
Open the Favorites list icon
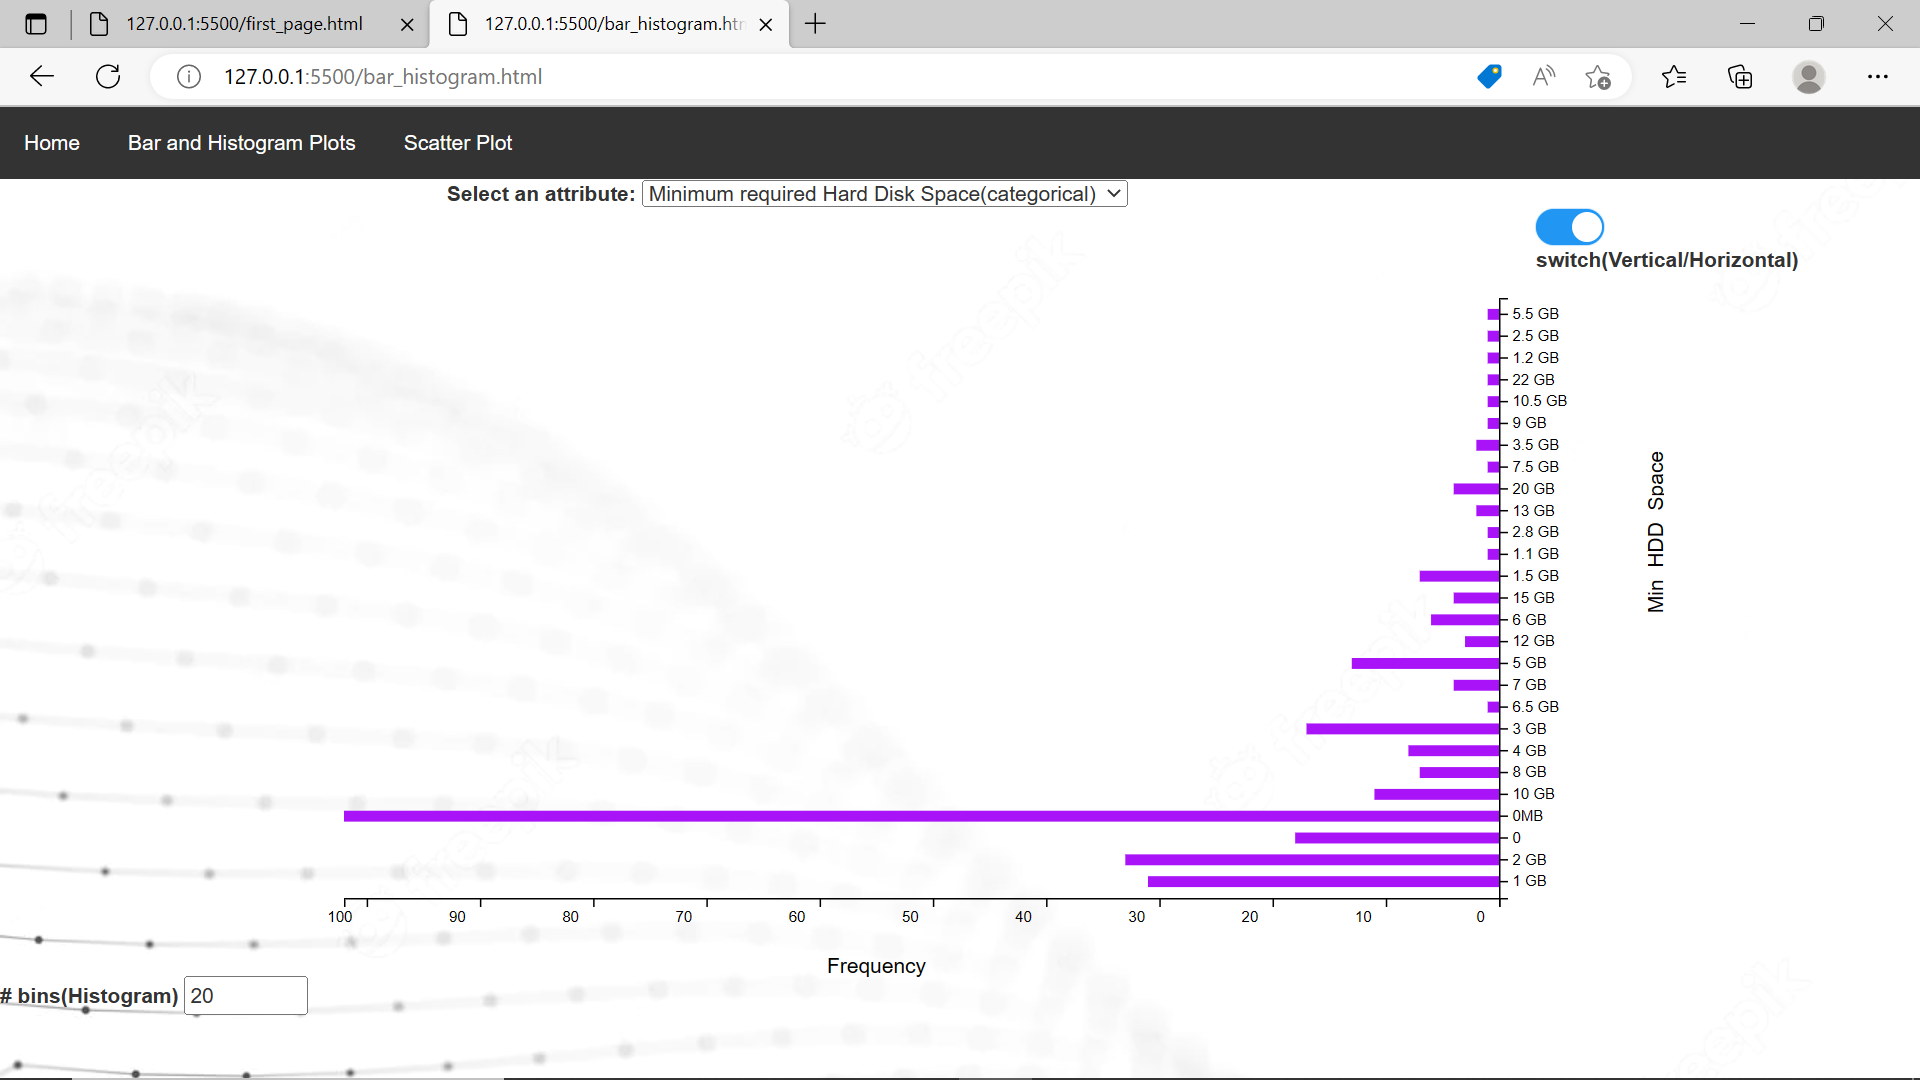click(1673, 77)
